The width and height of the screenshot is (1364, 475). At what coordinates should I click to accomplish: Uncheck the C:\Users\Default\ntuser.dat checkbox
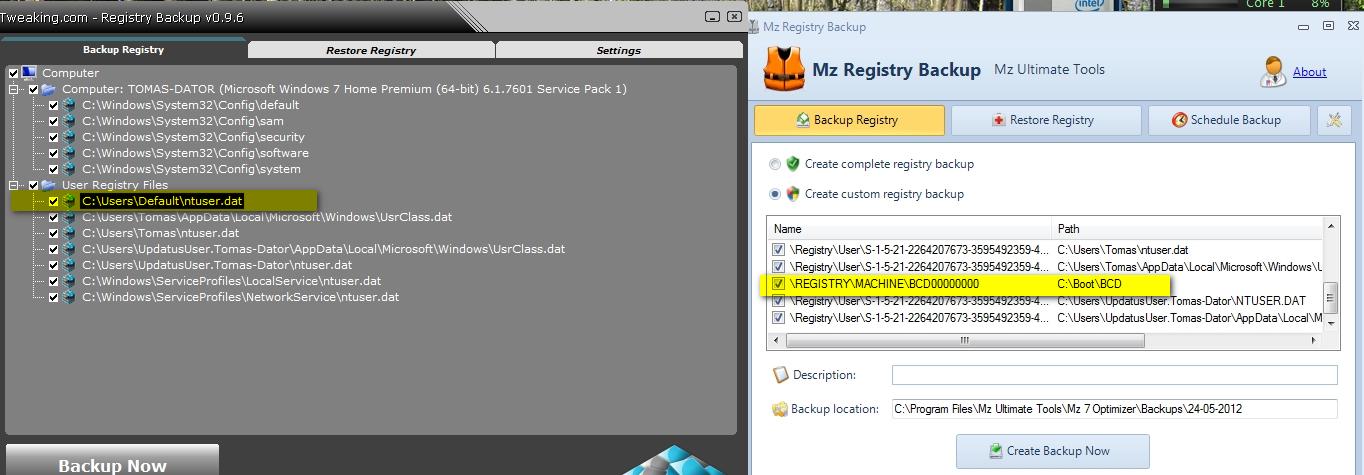click(x=53, y=201)
